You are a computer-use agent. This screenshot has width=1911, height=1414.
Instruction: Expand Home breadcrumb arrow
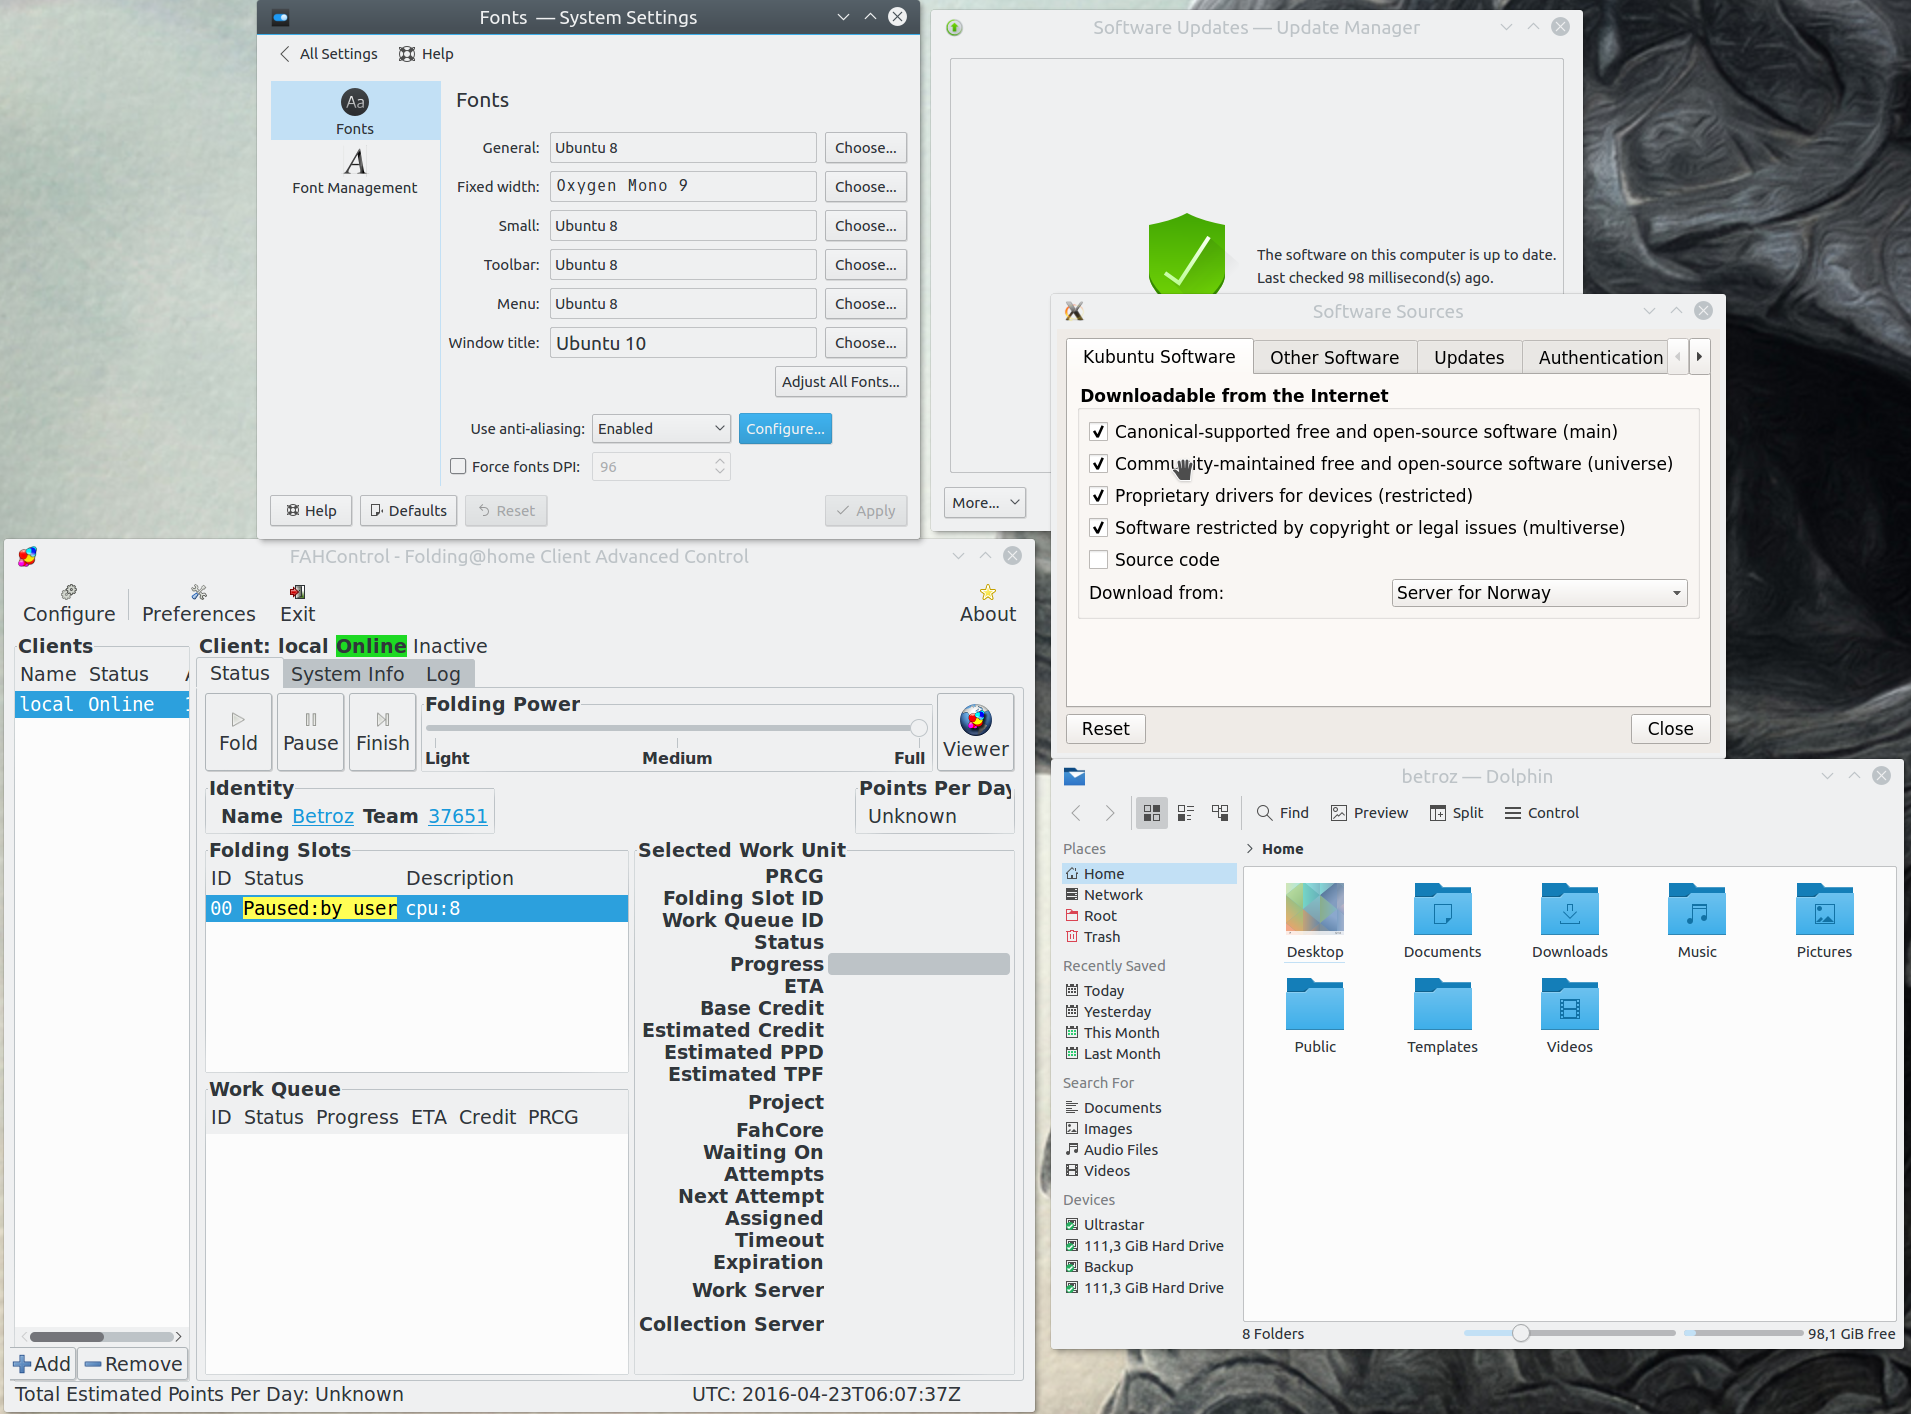pos(1250,849)
